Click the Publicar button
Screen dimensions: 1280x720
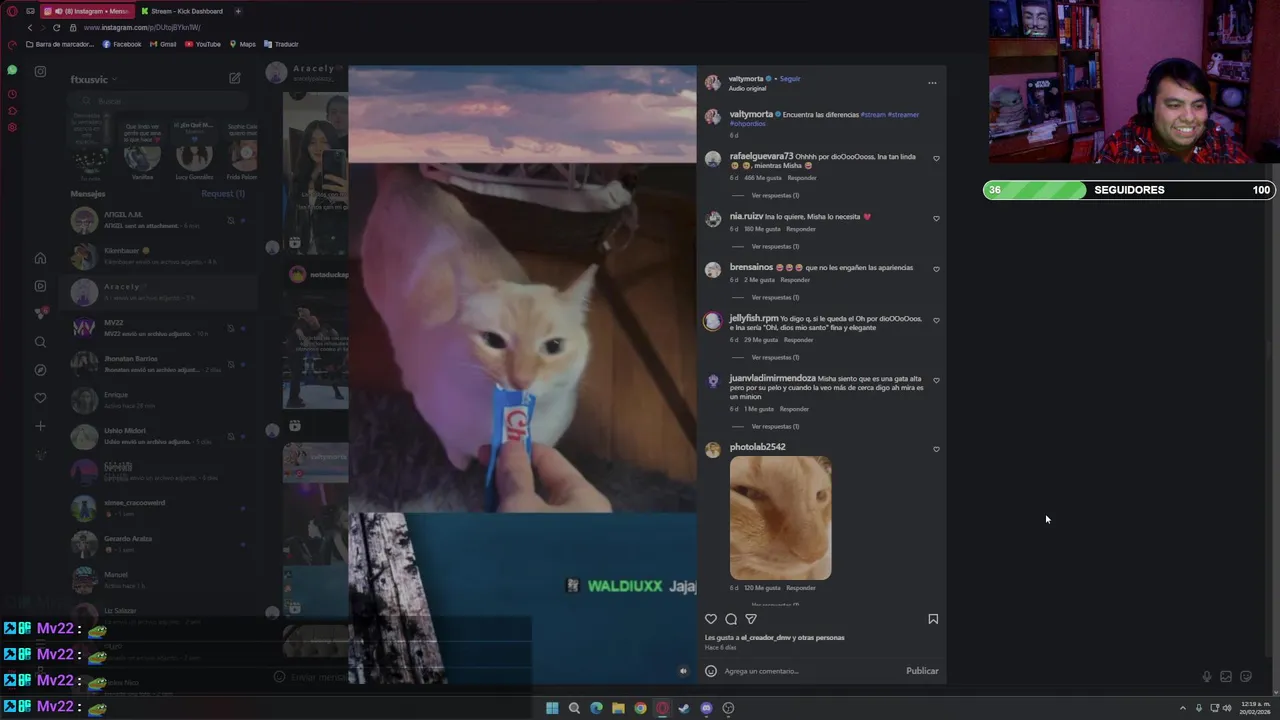pyautogui.click(x=922, y=671)
